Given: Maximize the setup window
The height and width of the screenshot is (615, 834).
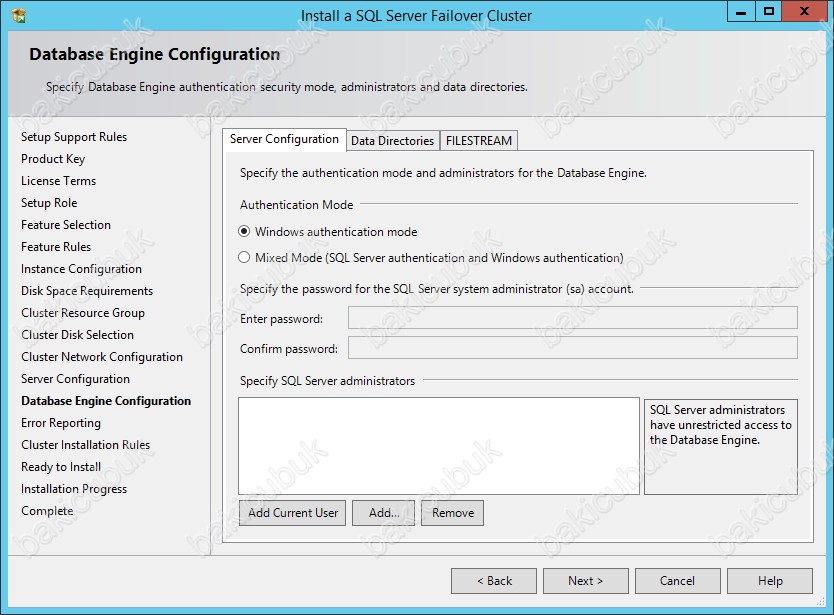Looking at the screenshot, I should (x=769, y=11).
